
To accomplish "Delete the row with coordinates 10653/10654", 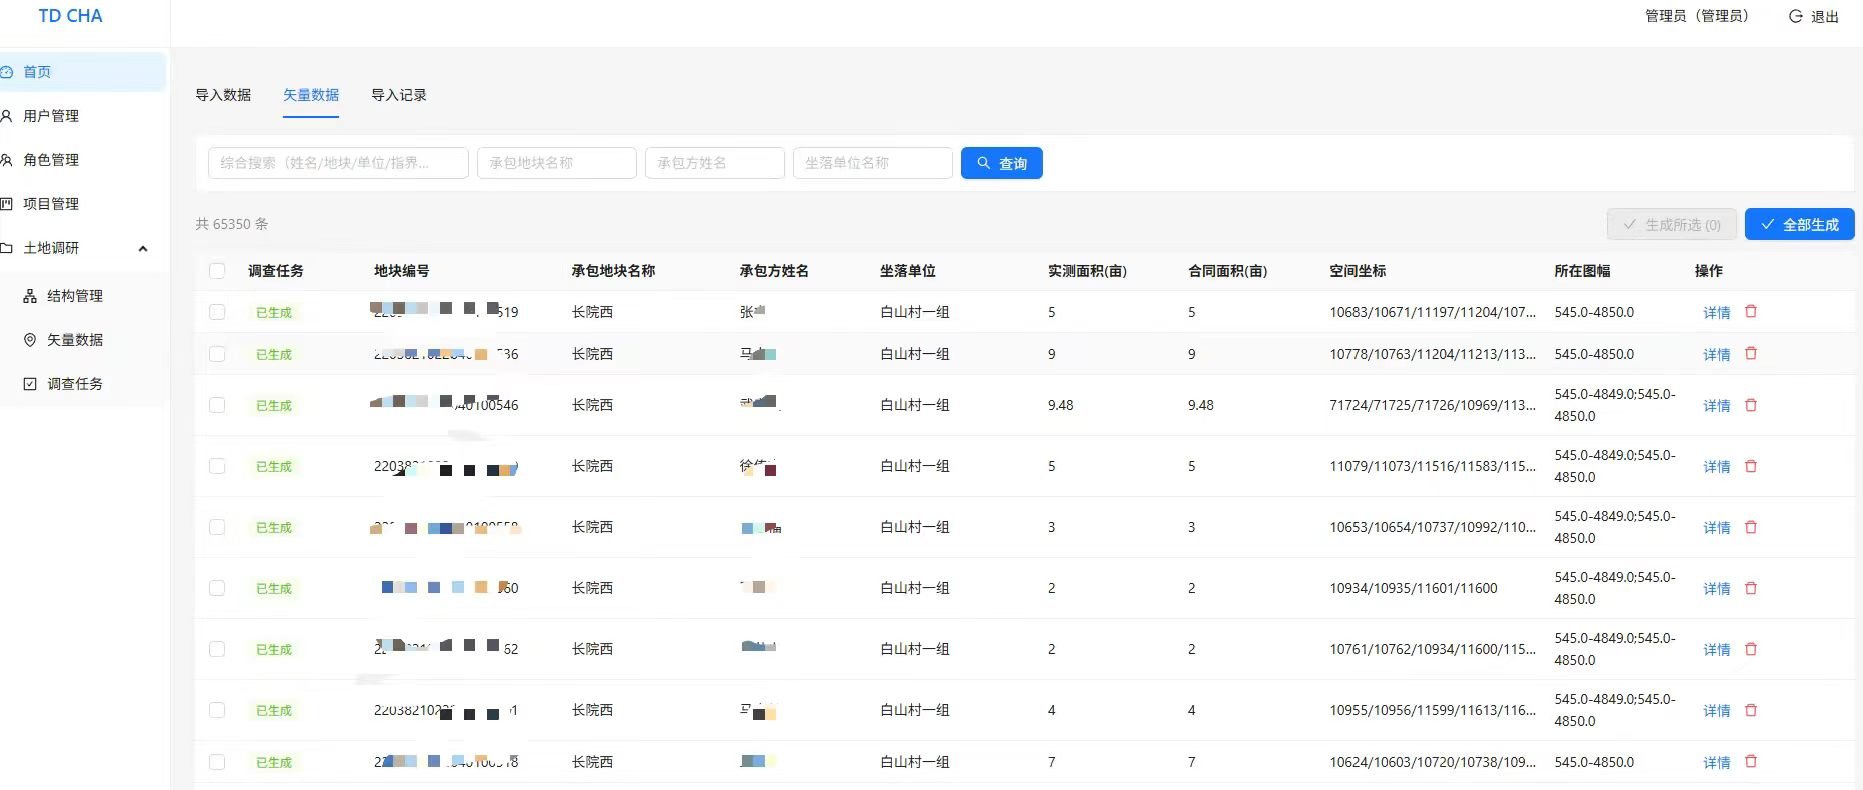I will pos(1751,527).
